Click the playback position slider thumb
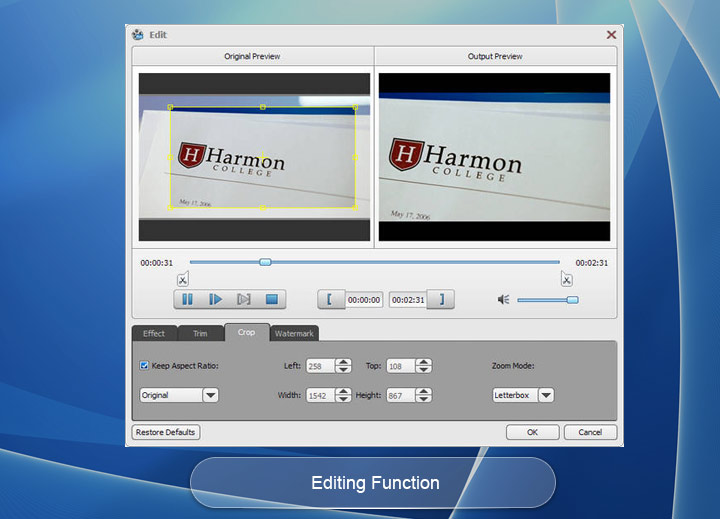This screenshot has width=720, height=519. click(x=265, y=262)
